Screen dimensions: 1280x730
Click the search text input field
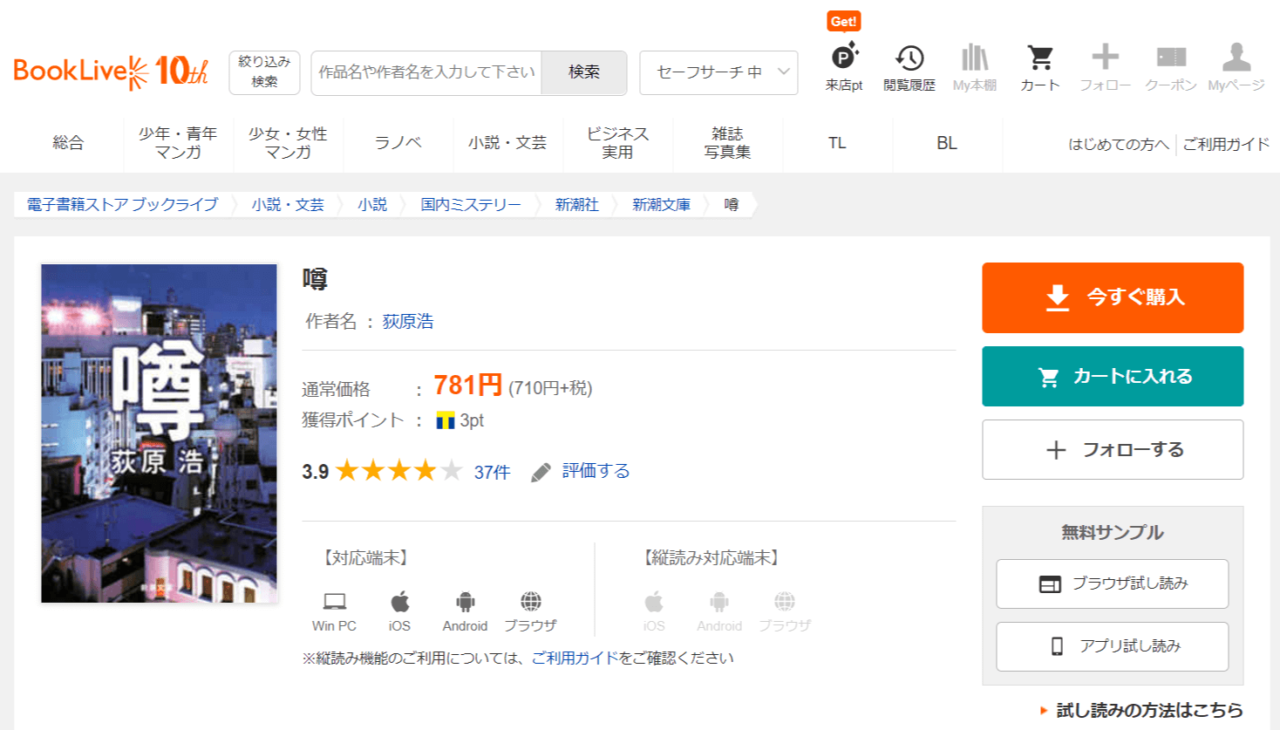point(426,73)
